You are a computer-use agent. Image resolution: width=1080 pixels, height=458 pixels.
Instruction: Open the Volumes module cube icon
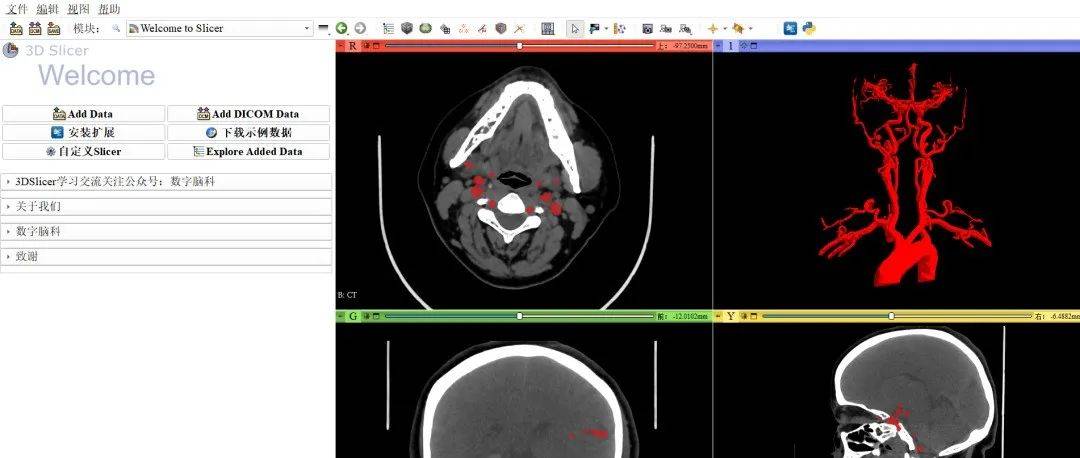pos(407,28)
